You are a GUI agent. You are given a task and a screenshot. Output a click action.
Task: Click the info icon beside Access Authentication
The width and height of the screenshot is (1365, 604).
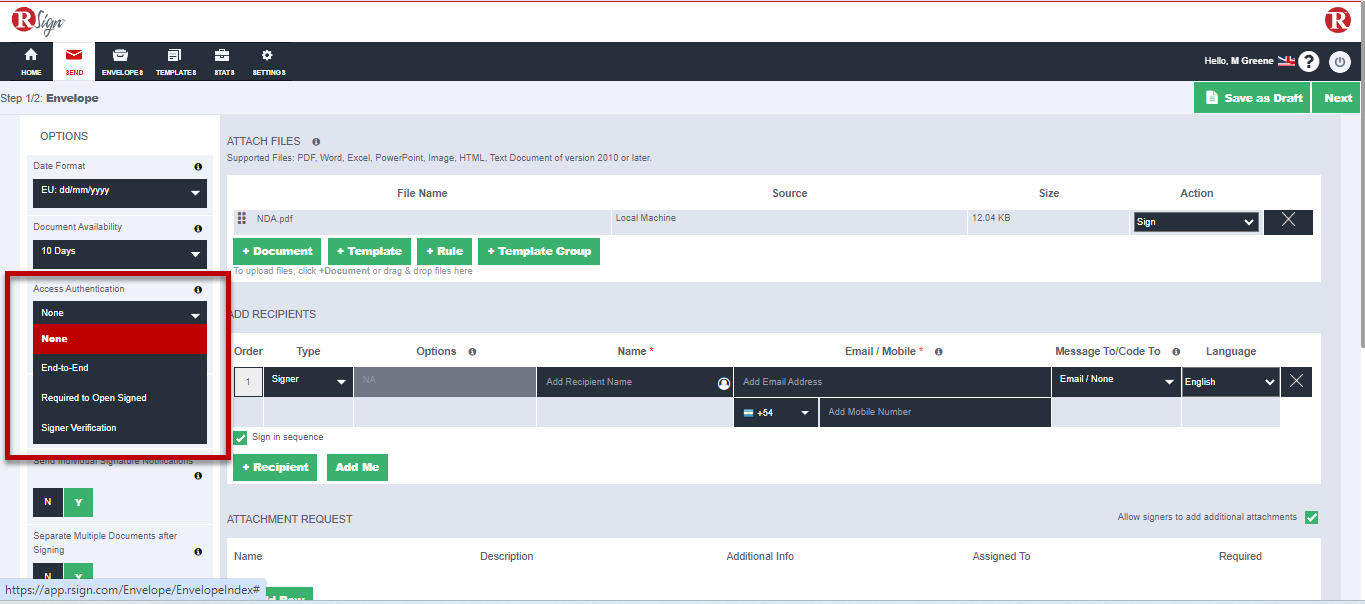(x=198, y=289)
